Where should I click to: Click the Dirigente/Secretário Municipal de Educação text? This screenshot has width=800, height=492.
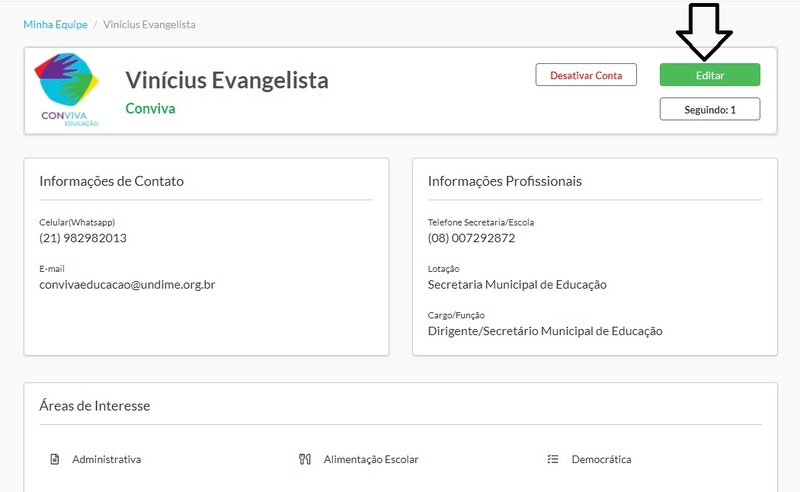[545, 331]
